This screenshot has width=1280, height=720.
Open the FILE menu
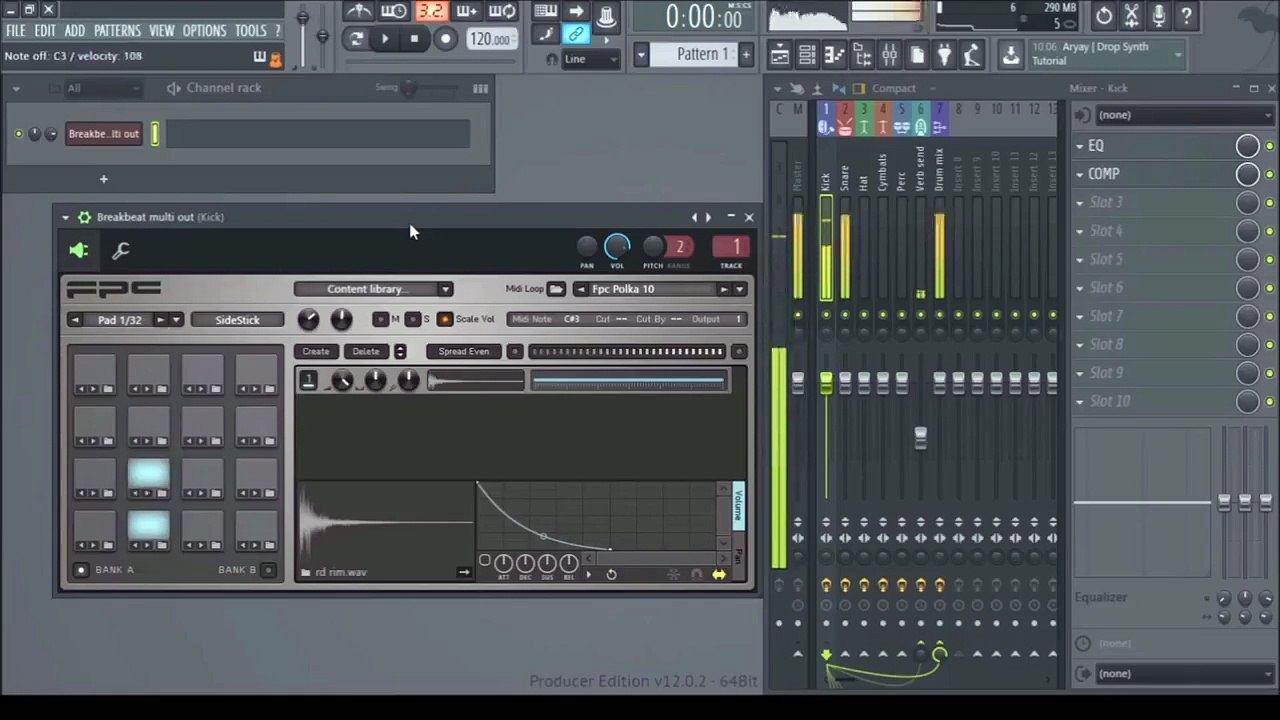[16, 31]
